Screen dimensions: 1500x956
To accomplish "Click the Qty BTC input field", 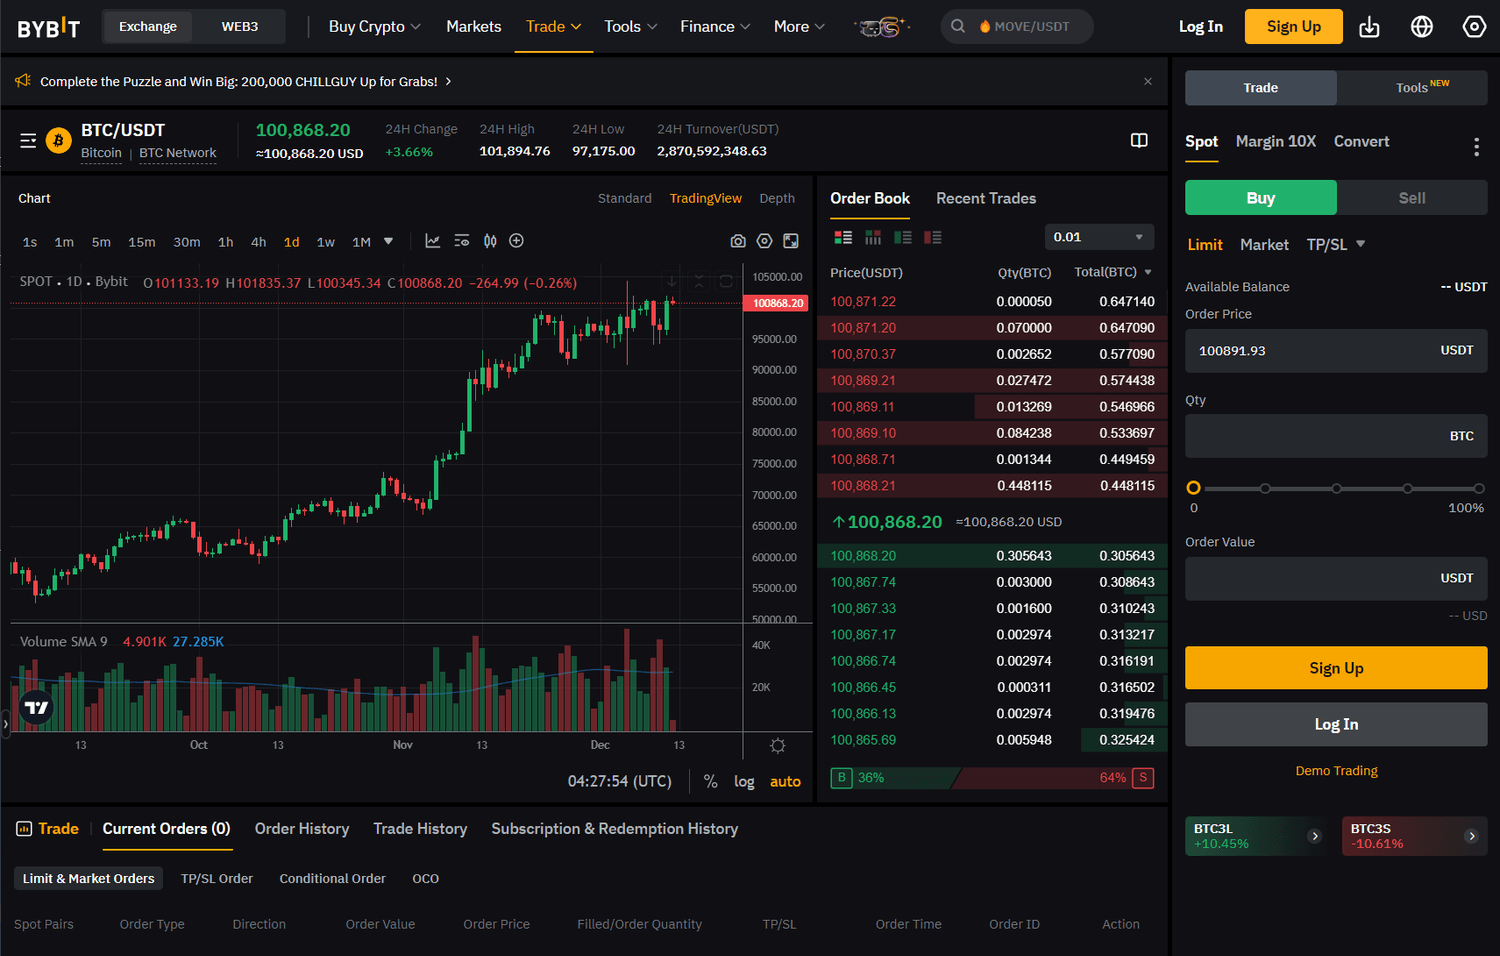I will click(x=1336, y=436).
